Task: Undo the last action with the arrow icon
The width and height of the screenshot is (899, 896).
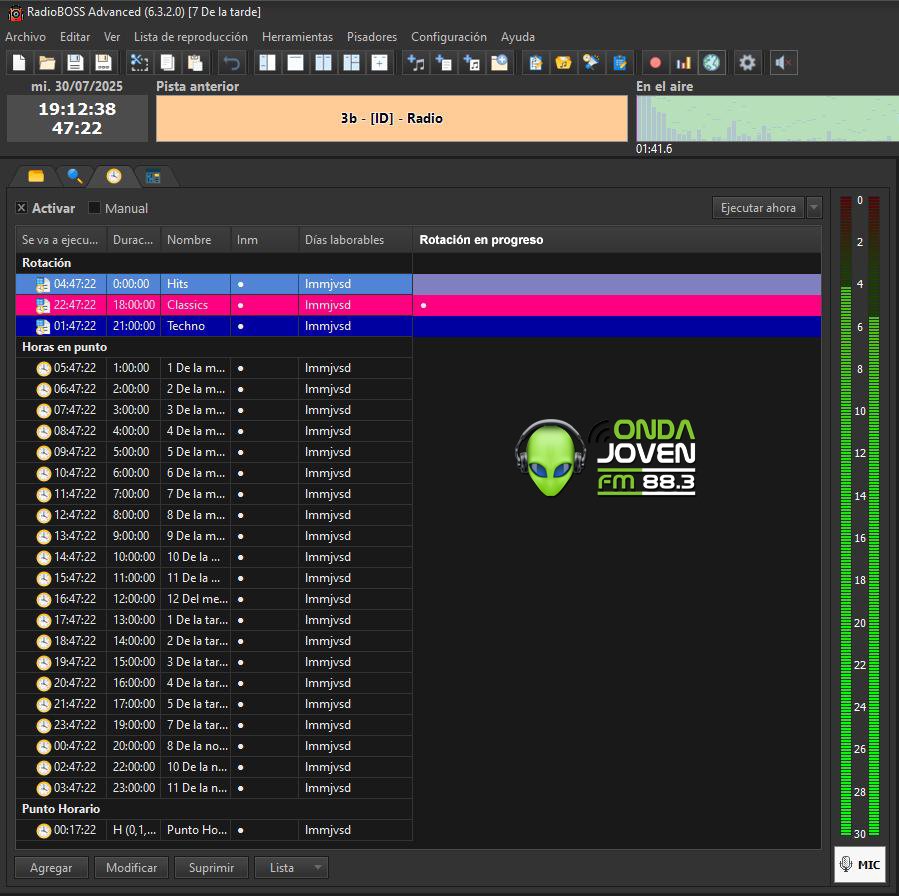Action: click(x=232, y=62)
